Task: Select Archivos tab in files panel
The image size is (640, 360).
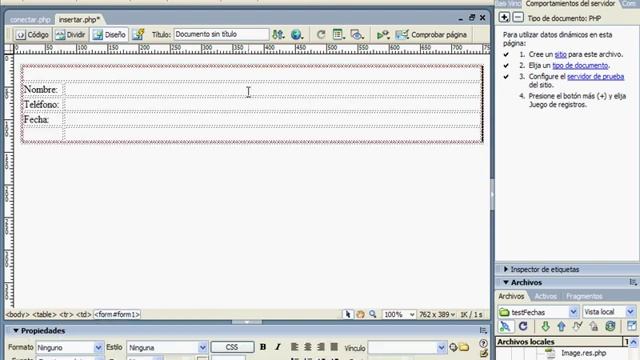Action: click(x=511, y=296)
